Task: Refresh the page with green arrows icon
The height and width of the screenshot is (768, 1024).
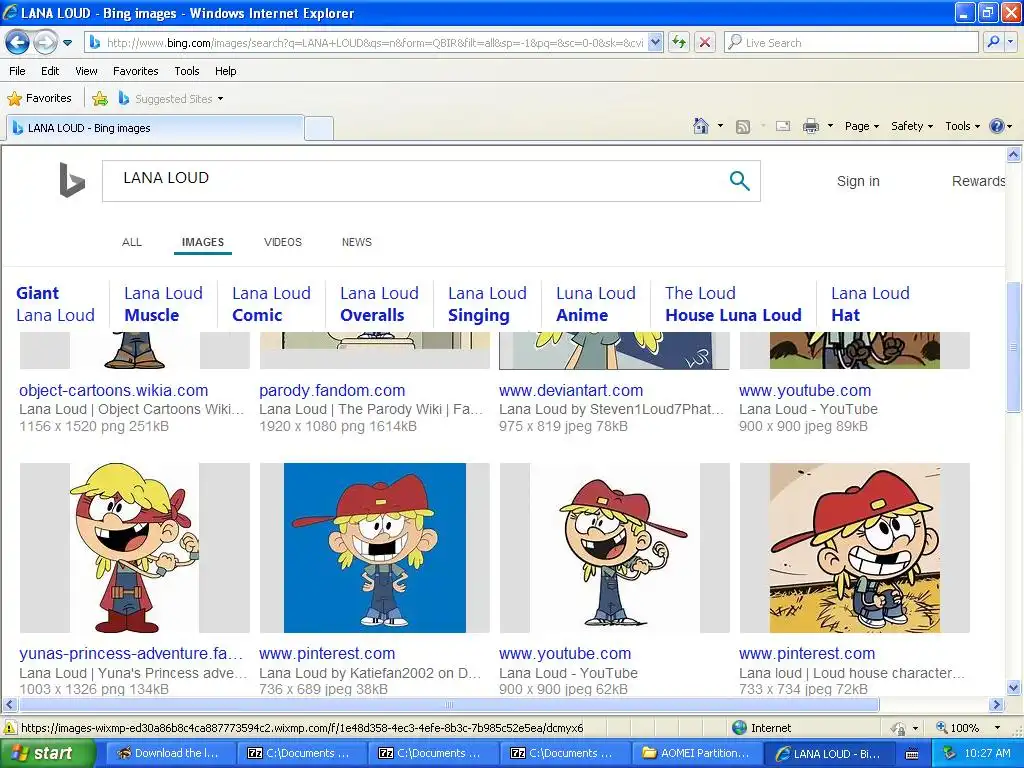Action: coord(679,43)
